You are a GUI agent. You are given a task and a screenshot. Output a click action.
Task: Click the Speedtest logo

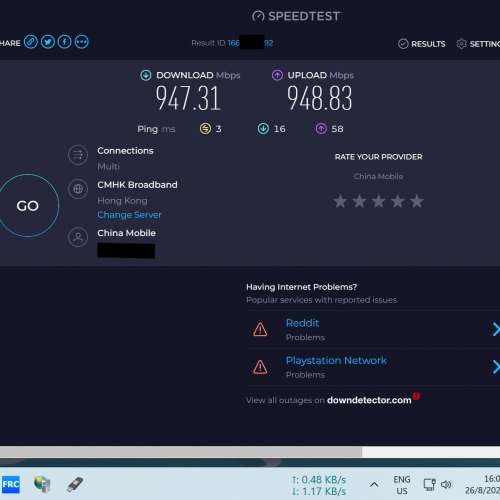(x=296, y=16)
